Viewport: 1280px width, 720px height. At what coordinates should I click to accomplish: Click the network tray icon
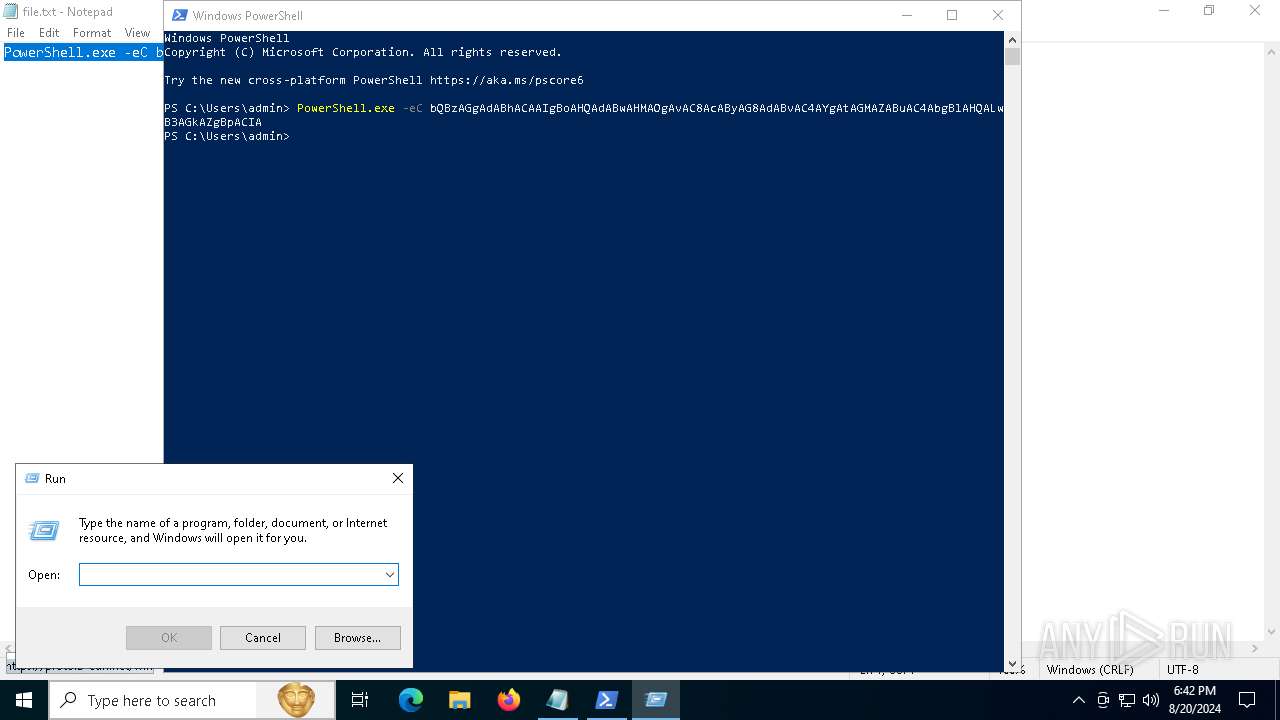click(1127, 700)
